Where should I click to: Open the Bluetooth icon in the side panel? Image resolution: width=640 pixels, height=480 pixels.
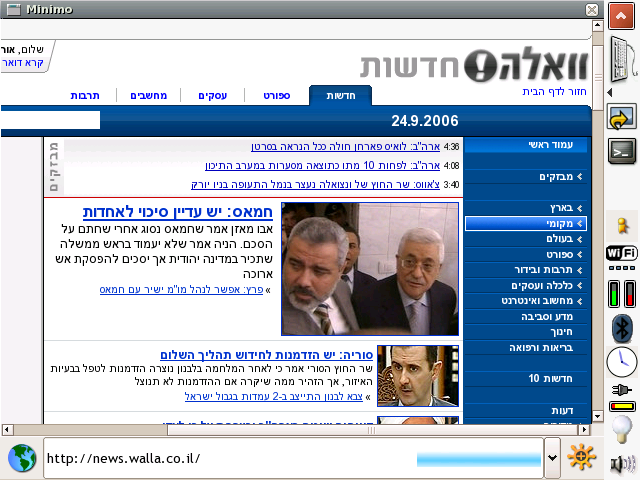coord(622,327)
